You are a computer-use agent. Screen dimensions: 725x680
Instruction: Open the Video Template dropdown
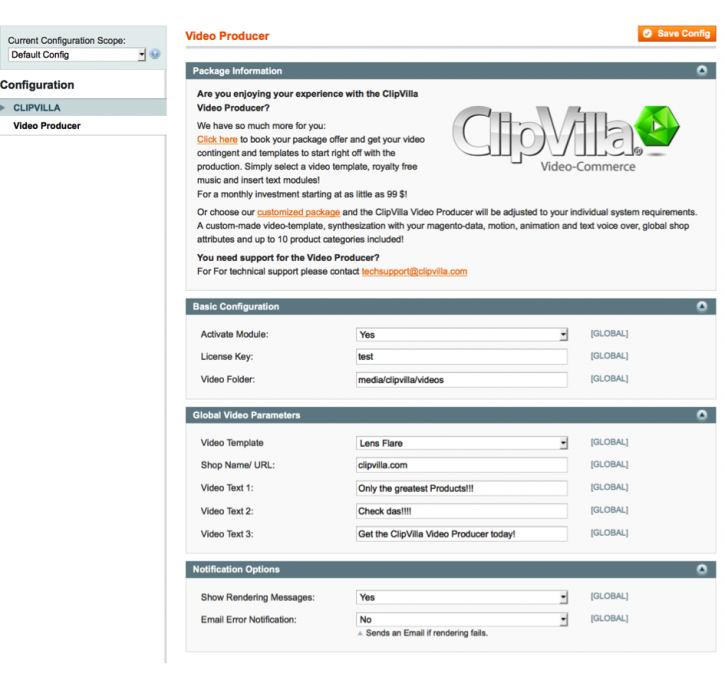462,443
